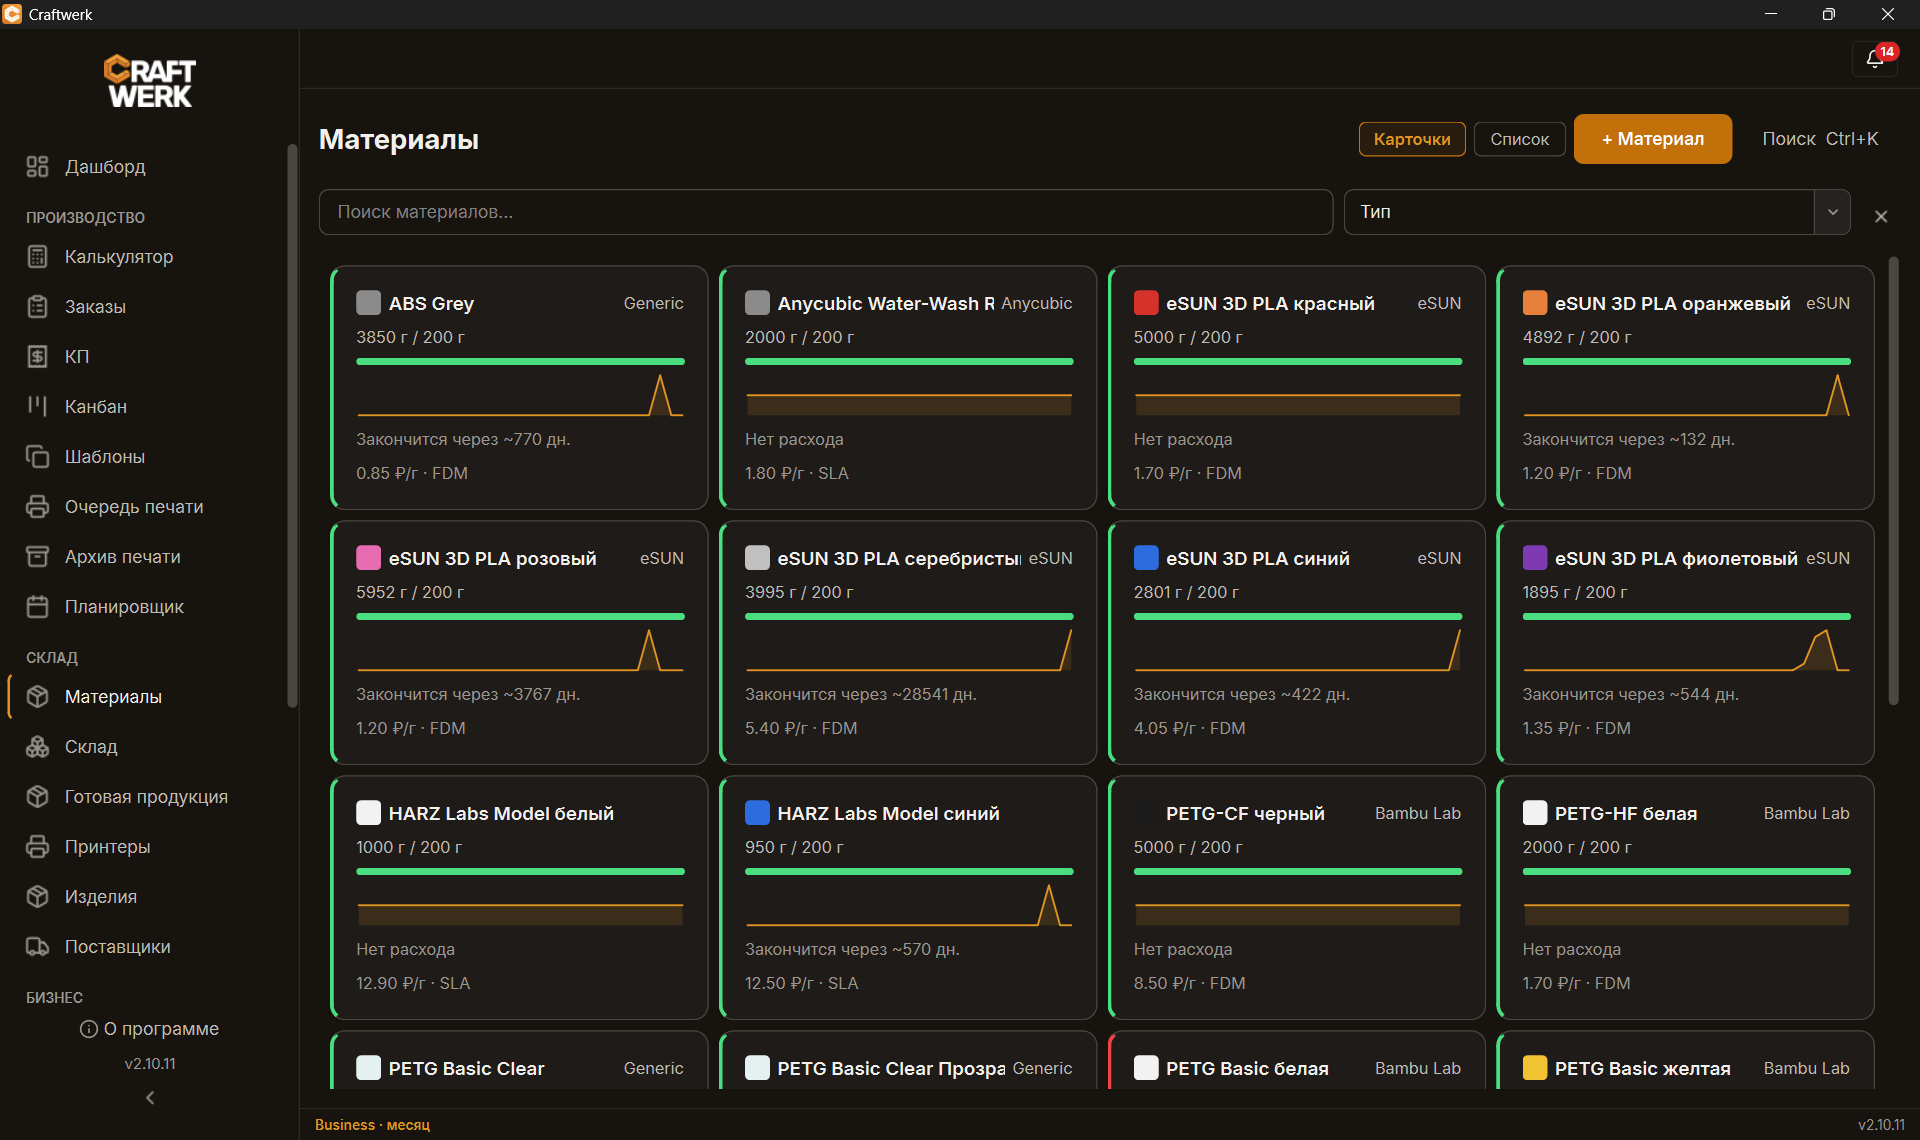Click the '12.50 ₽/г · SLA' price text
Image resolution: width=1920 pixels, height=1140 pixels.
coord(801,983)
